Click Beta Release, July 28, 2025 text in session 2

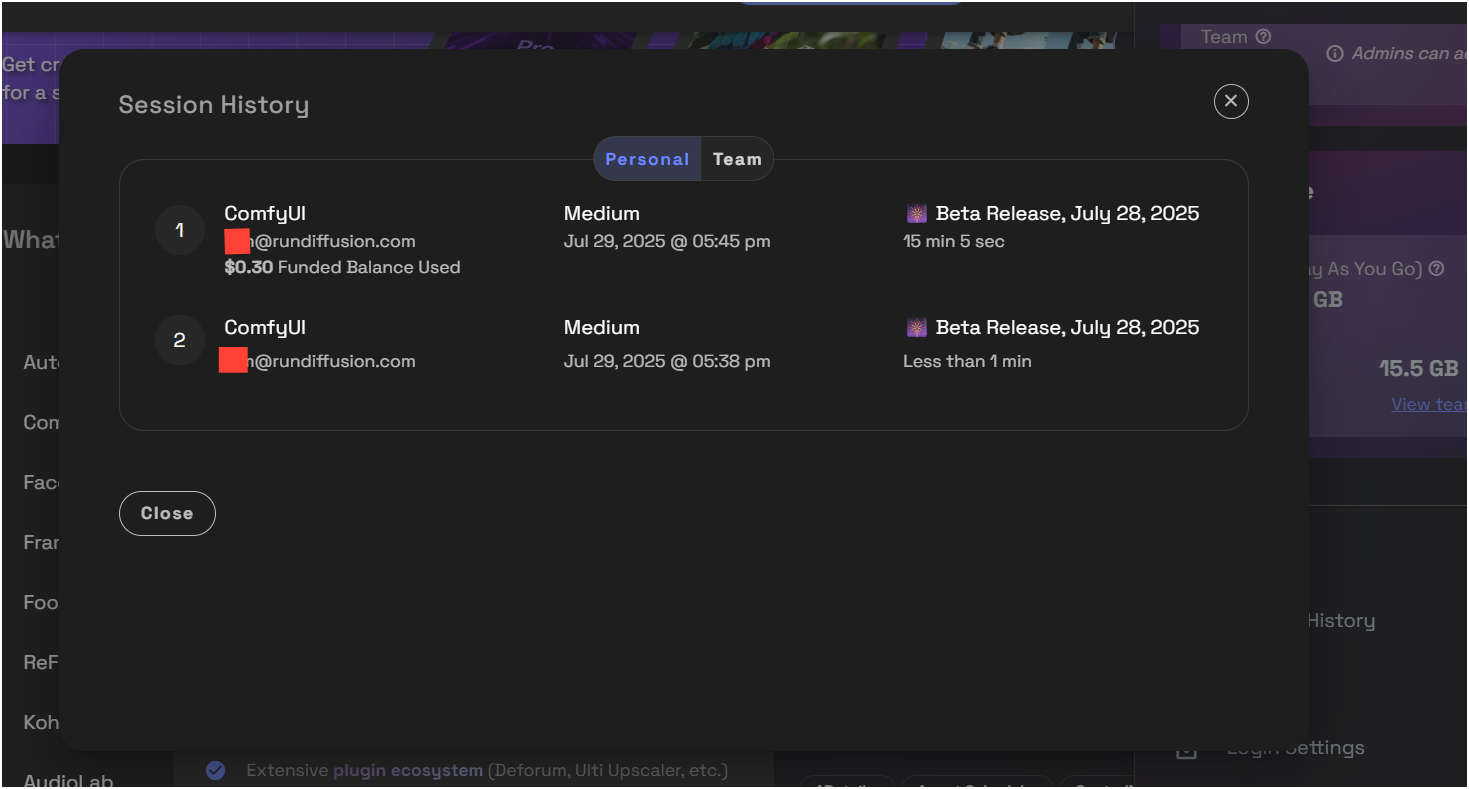coord(1067,328)
